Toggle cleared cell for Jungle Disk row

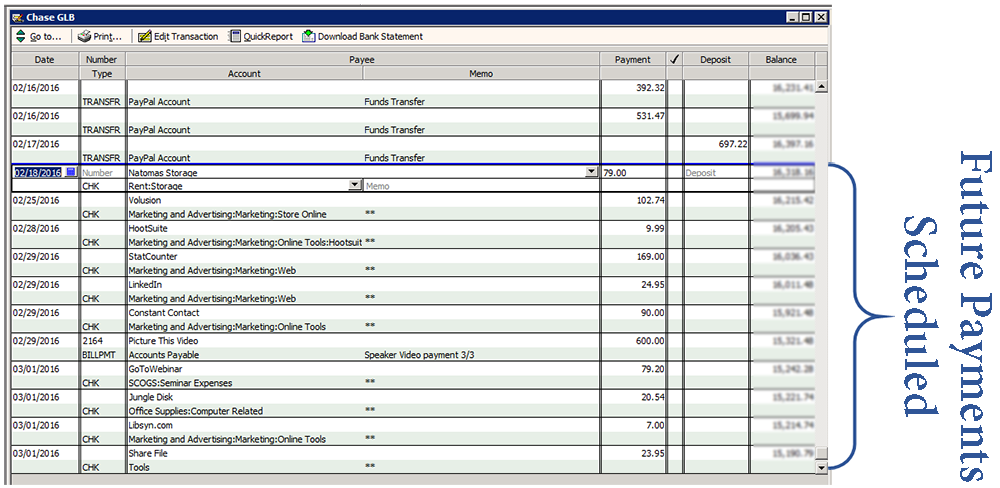point(674,397)
